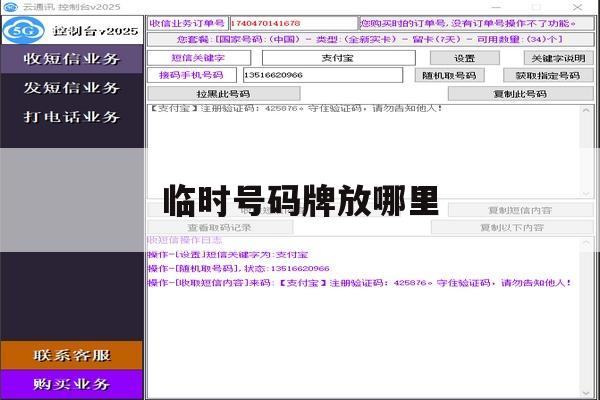Click log line 操作-[设置]短信关键字为:支付宝

pyautogui.click(x=228, y=255)
